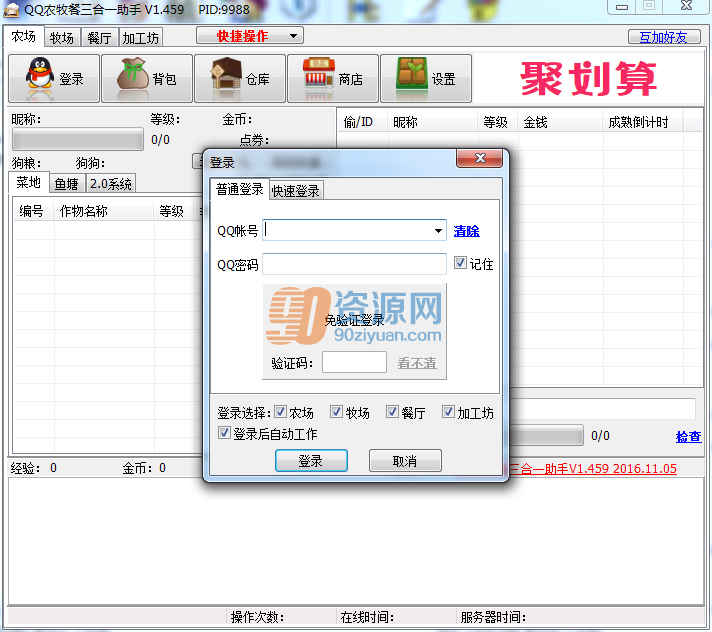The width and height of the screenshot is (712, 632).
Task: Switch to the 菜地 tab
Action: click(x=29, y=183)
